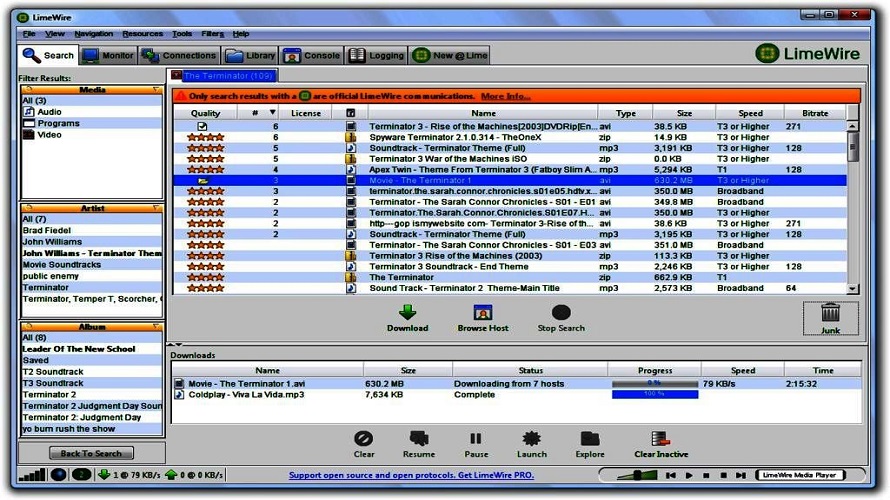Collapse the Media filter panel arrow

[156, 90]
